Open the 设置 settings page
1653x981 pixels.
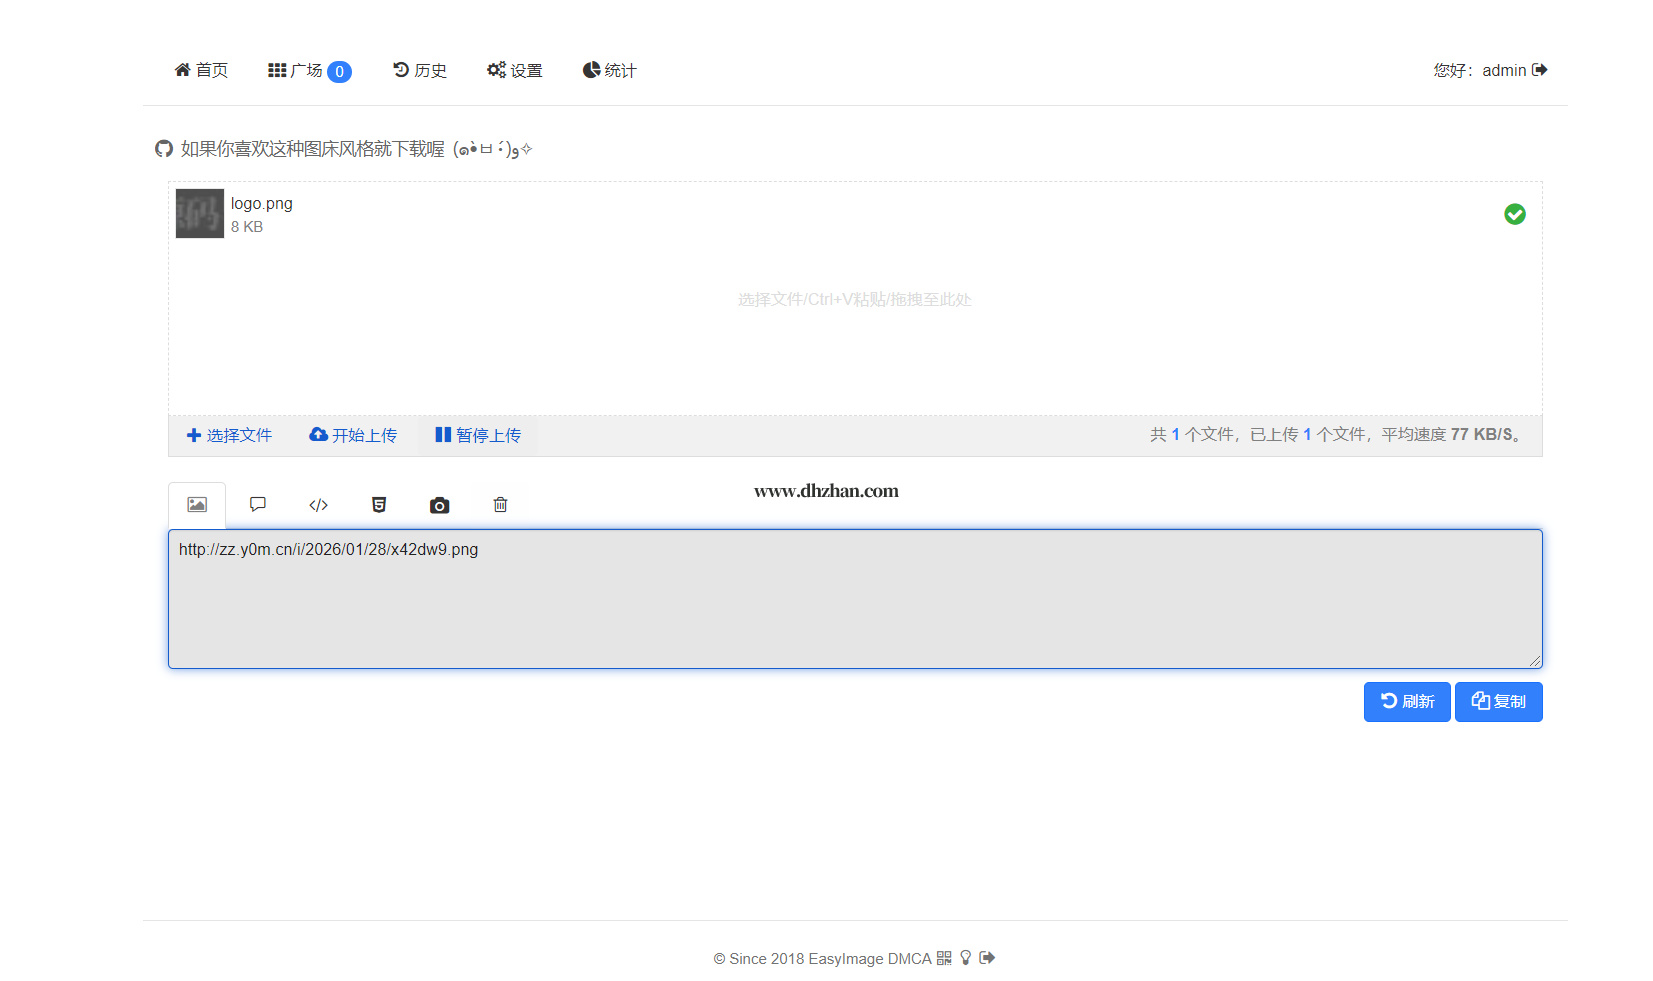pyautogui.click(x=515, y=70)
